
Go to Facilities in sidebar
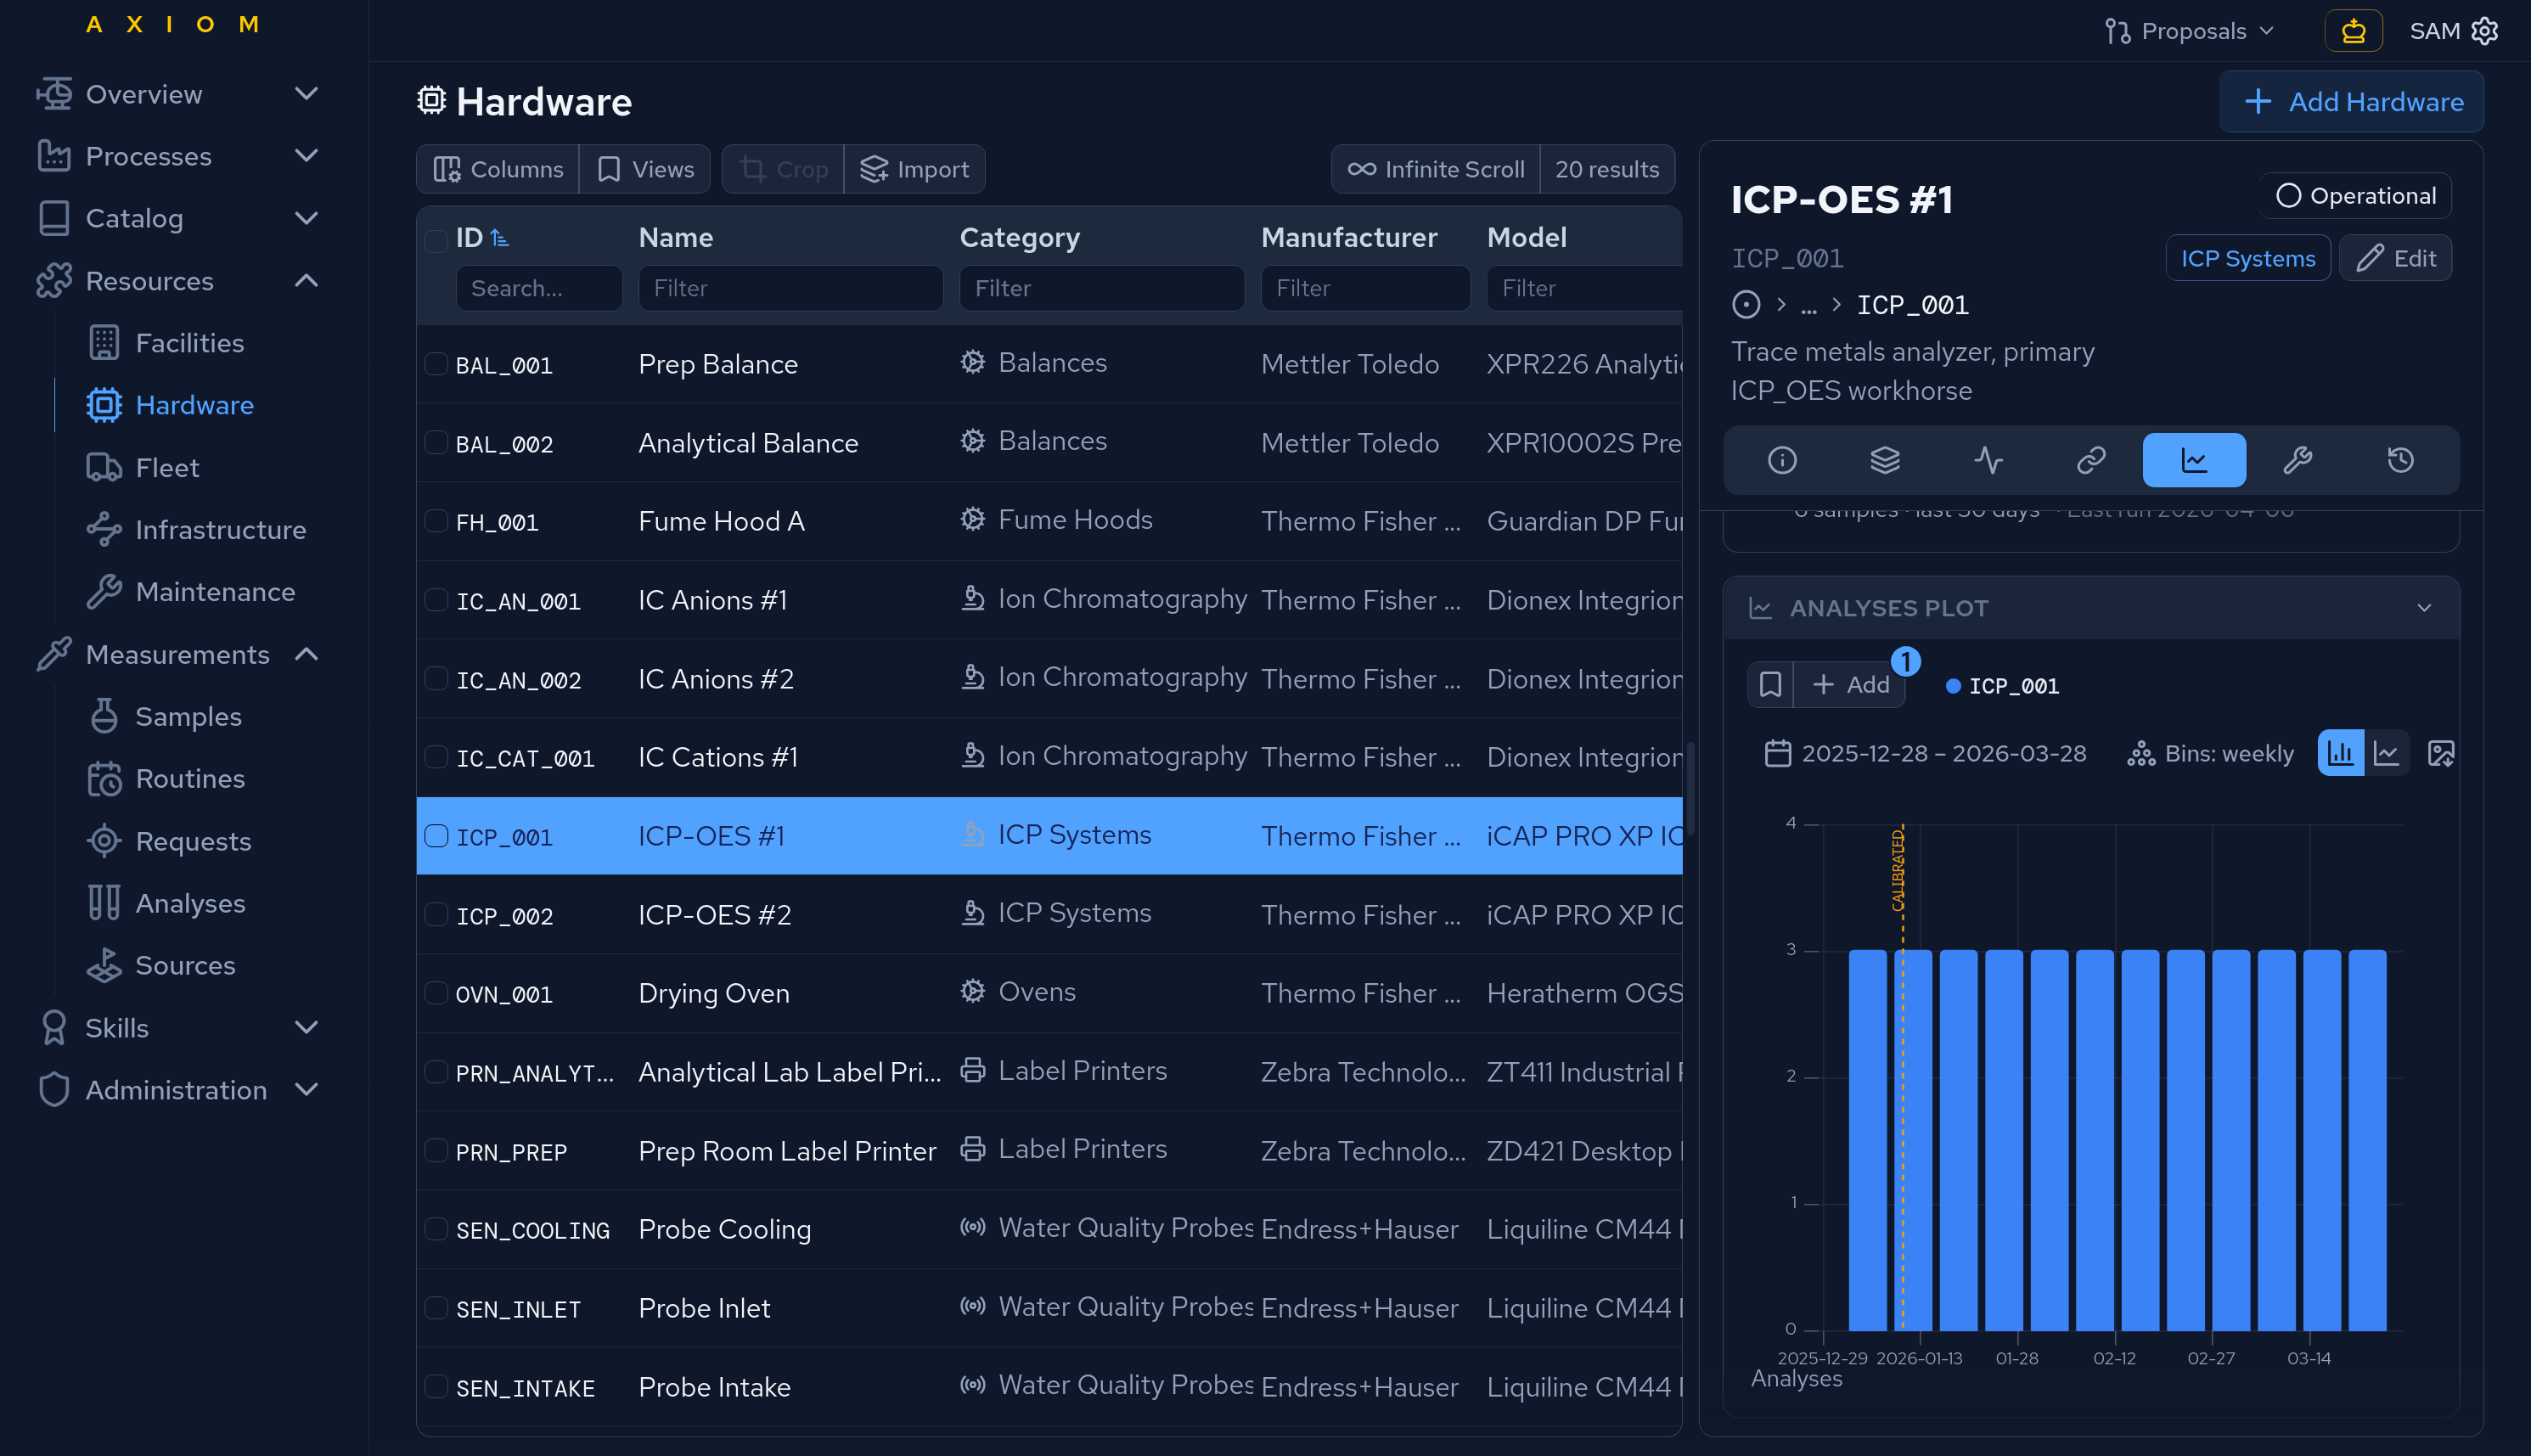(189, 343)
